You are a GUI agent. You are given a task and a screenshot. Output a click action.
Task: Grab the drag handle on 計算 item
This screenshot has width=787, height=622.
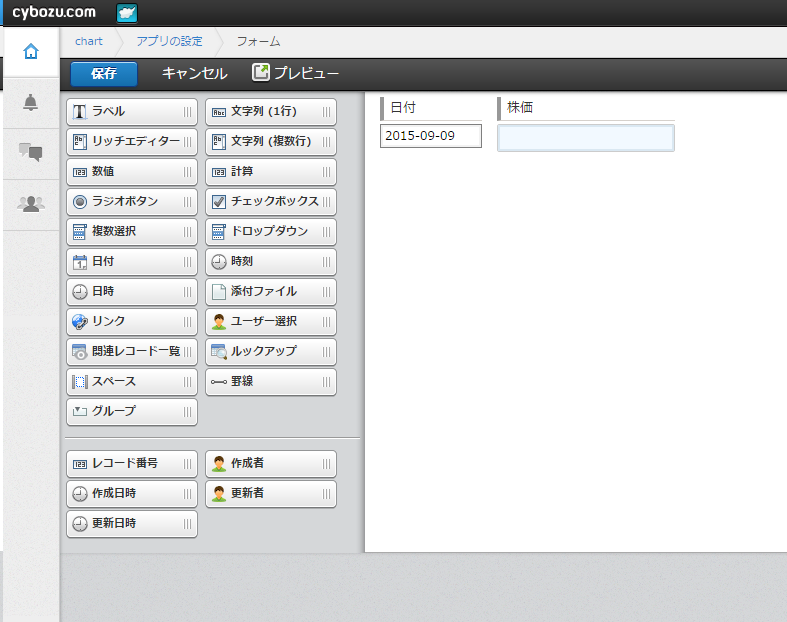click(326, 172)
